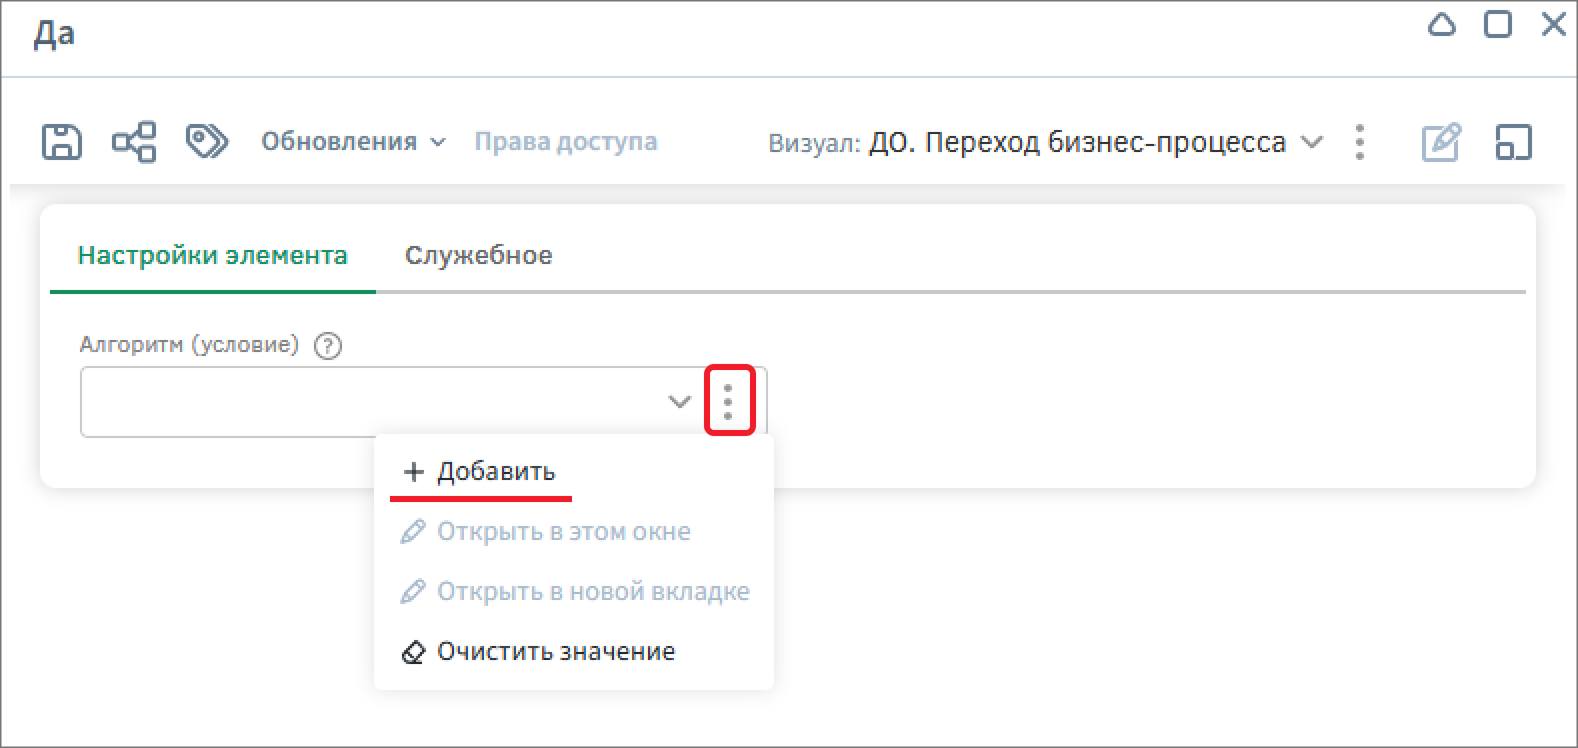The height and width of the screenshot is (748, 1578).
Task: Open the Права доступа link
Action: click(x=566, y=142)
